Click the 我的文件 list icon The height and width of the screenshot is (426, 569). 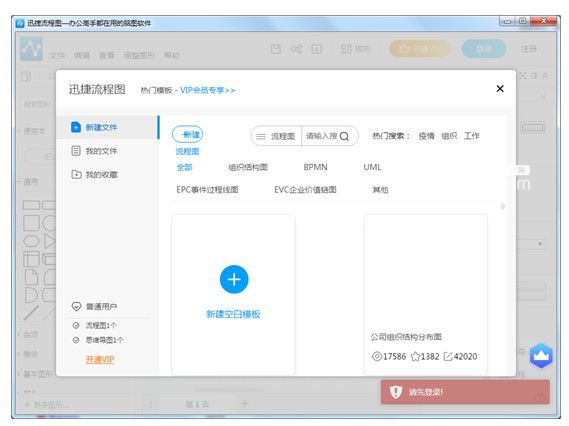pos(76,151)
